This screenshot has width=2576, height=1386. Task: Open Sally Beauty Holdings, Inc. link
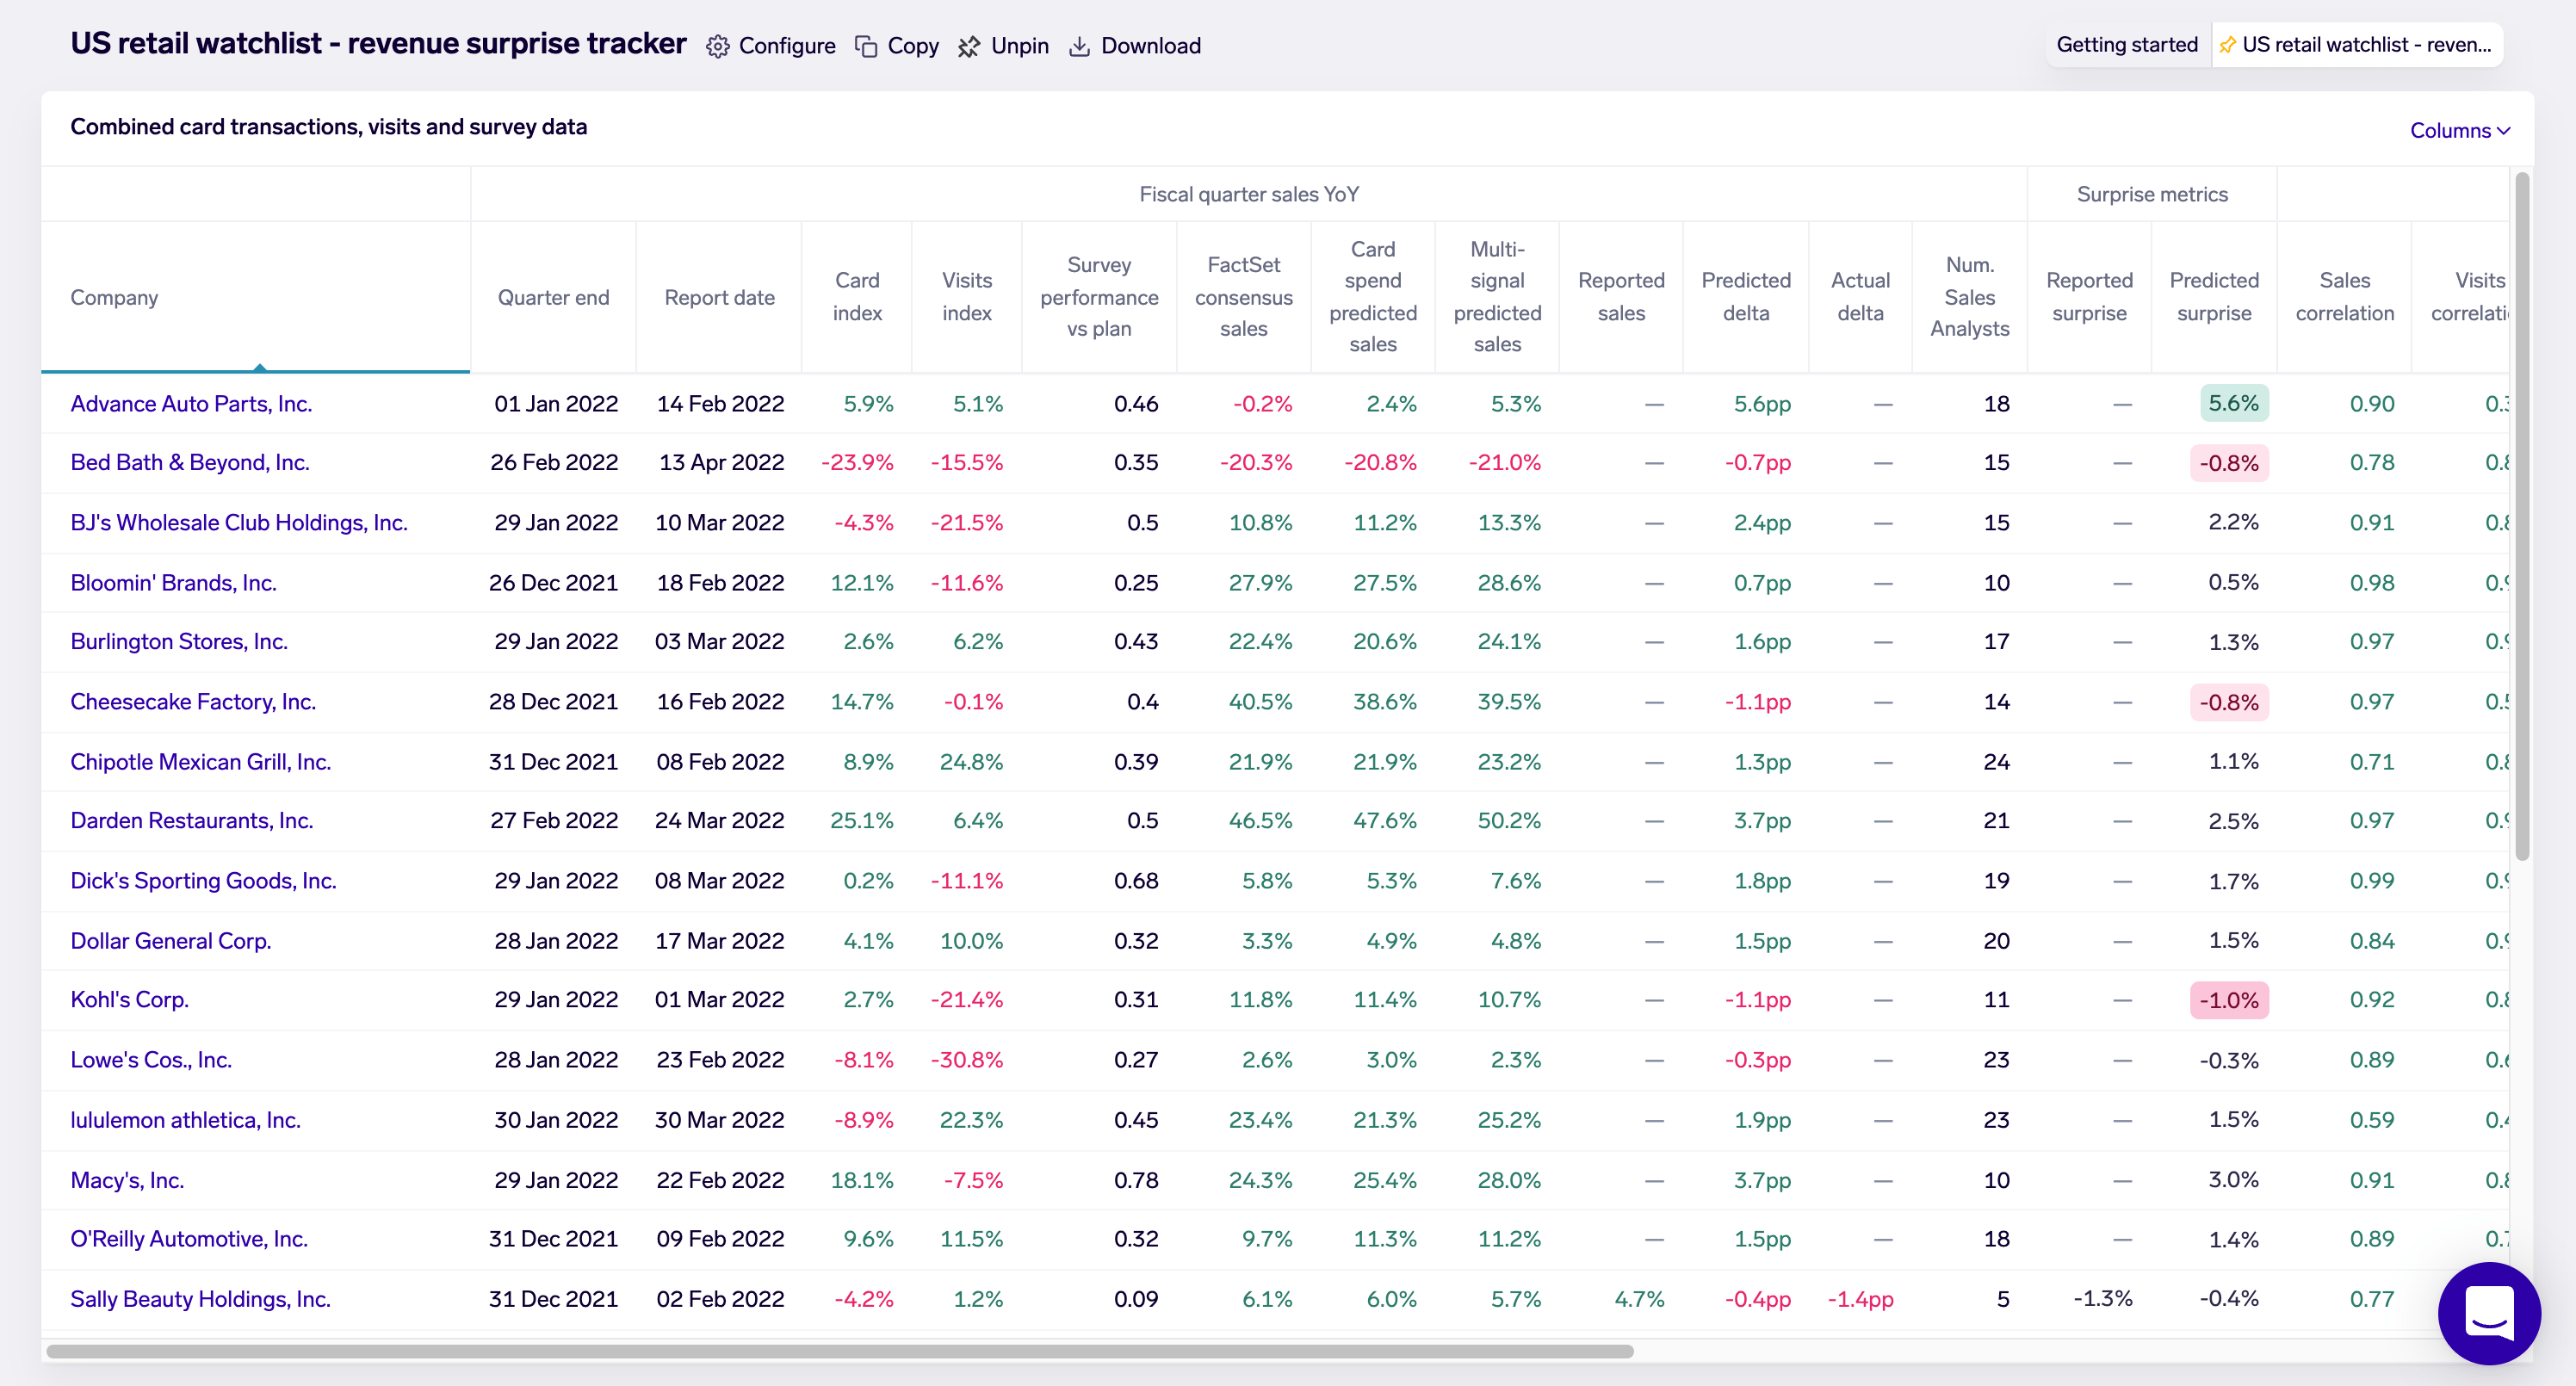pyautogui.click(x=200, y=1299)
